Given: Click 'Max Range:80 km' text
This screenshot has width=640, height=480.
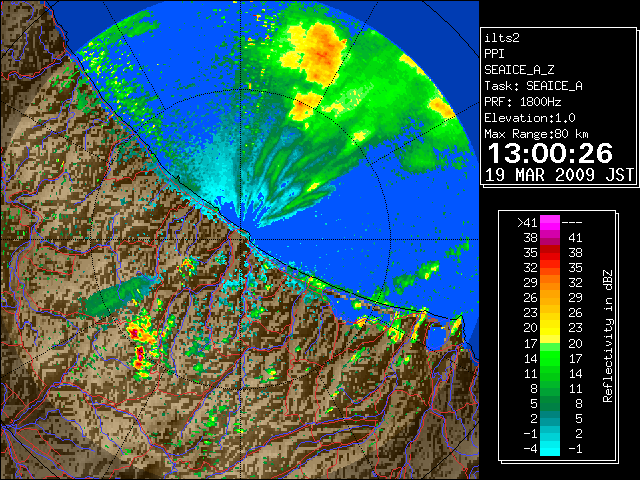Looking at the screenshot, I should pos(536,134).
